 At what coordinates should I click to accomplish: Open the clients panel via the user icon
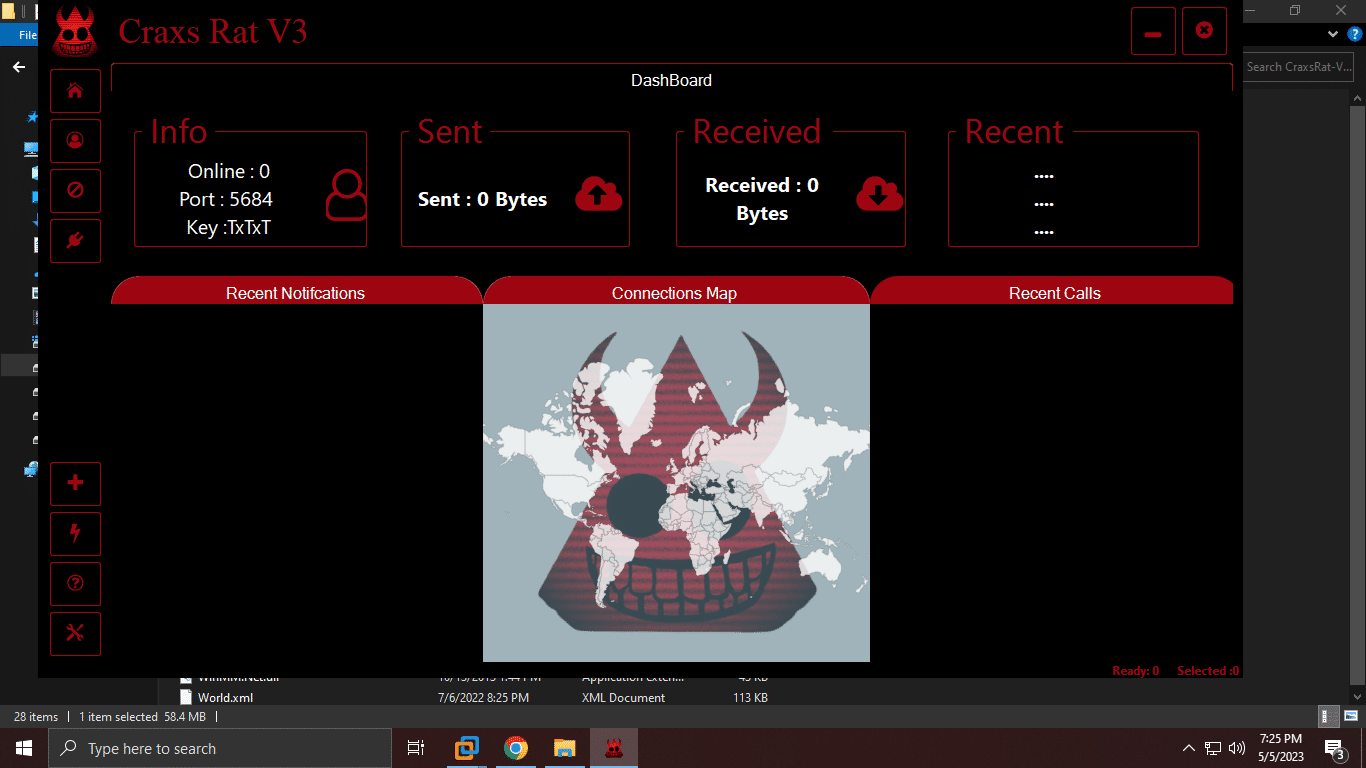[75, 140]
